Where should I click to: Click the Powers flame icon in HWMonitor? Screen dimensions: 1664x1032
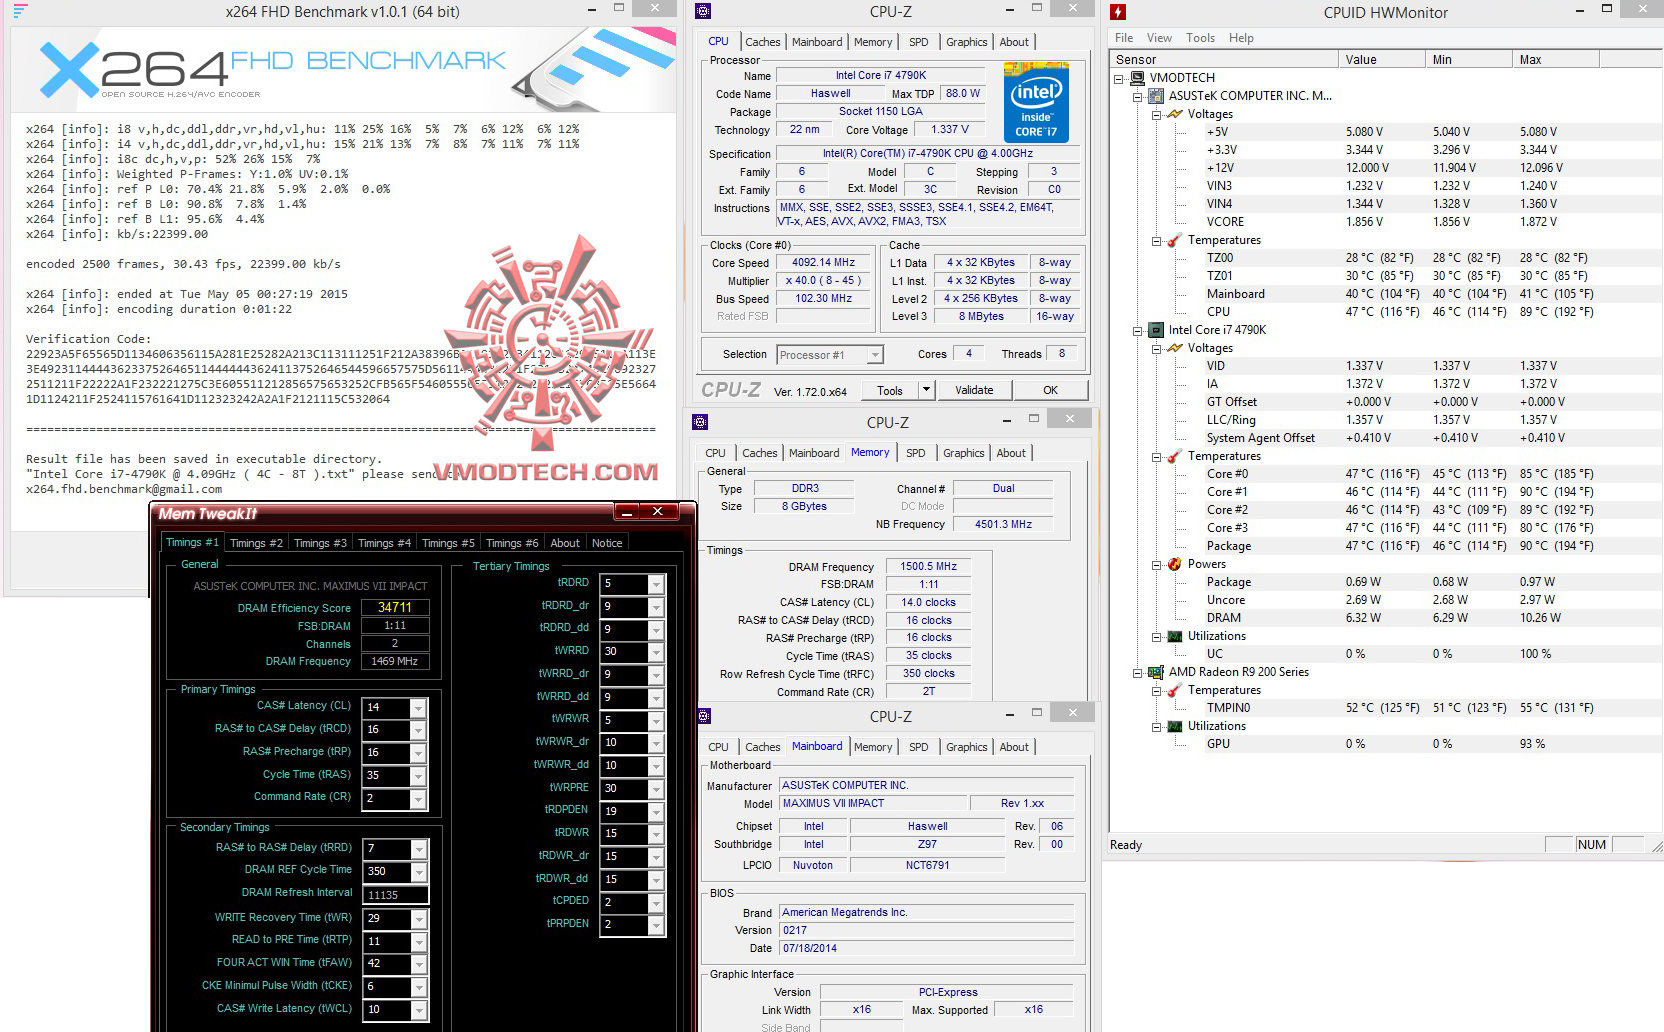[x=1176, y=564]
